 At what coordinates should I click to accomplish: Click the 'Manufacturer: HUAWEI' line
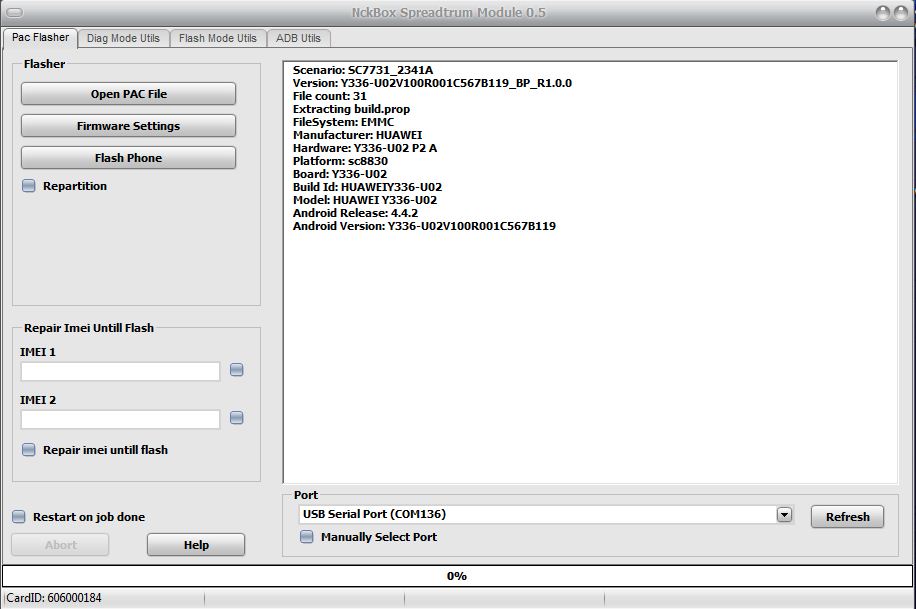pos(357,135)
